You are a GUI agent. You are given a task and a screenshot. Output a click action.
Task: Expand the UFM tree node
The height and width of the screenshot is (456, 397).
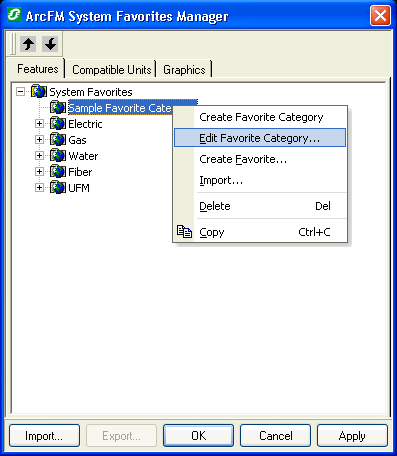point(39,188)
